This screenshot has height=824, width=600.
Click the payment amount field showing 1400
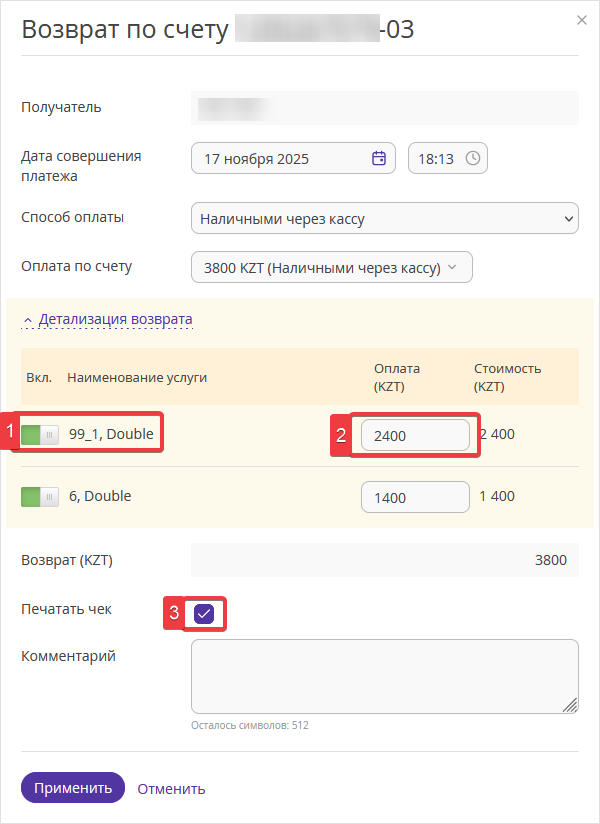[x=415, y=497]
